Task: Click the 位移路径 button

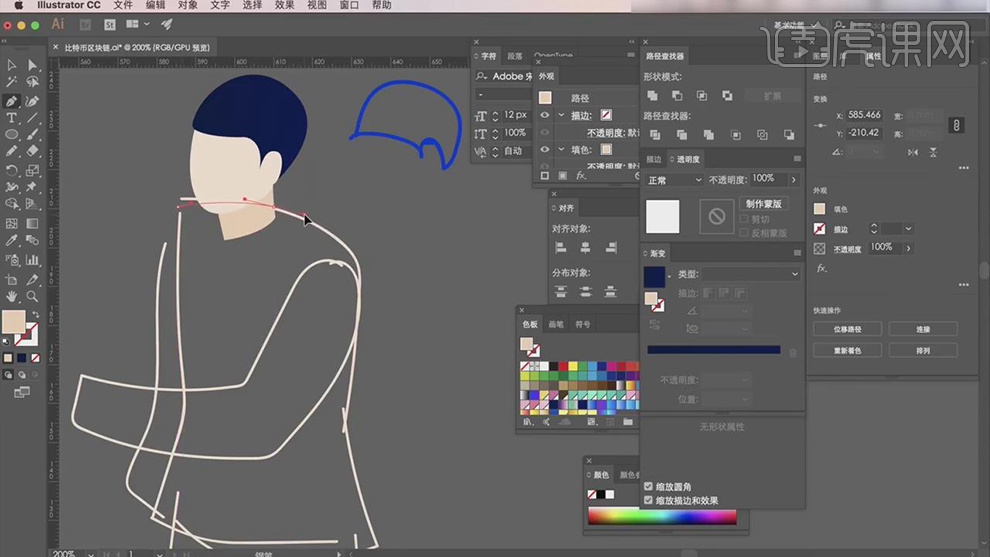Action: pos(847,329)
